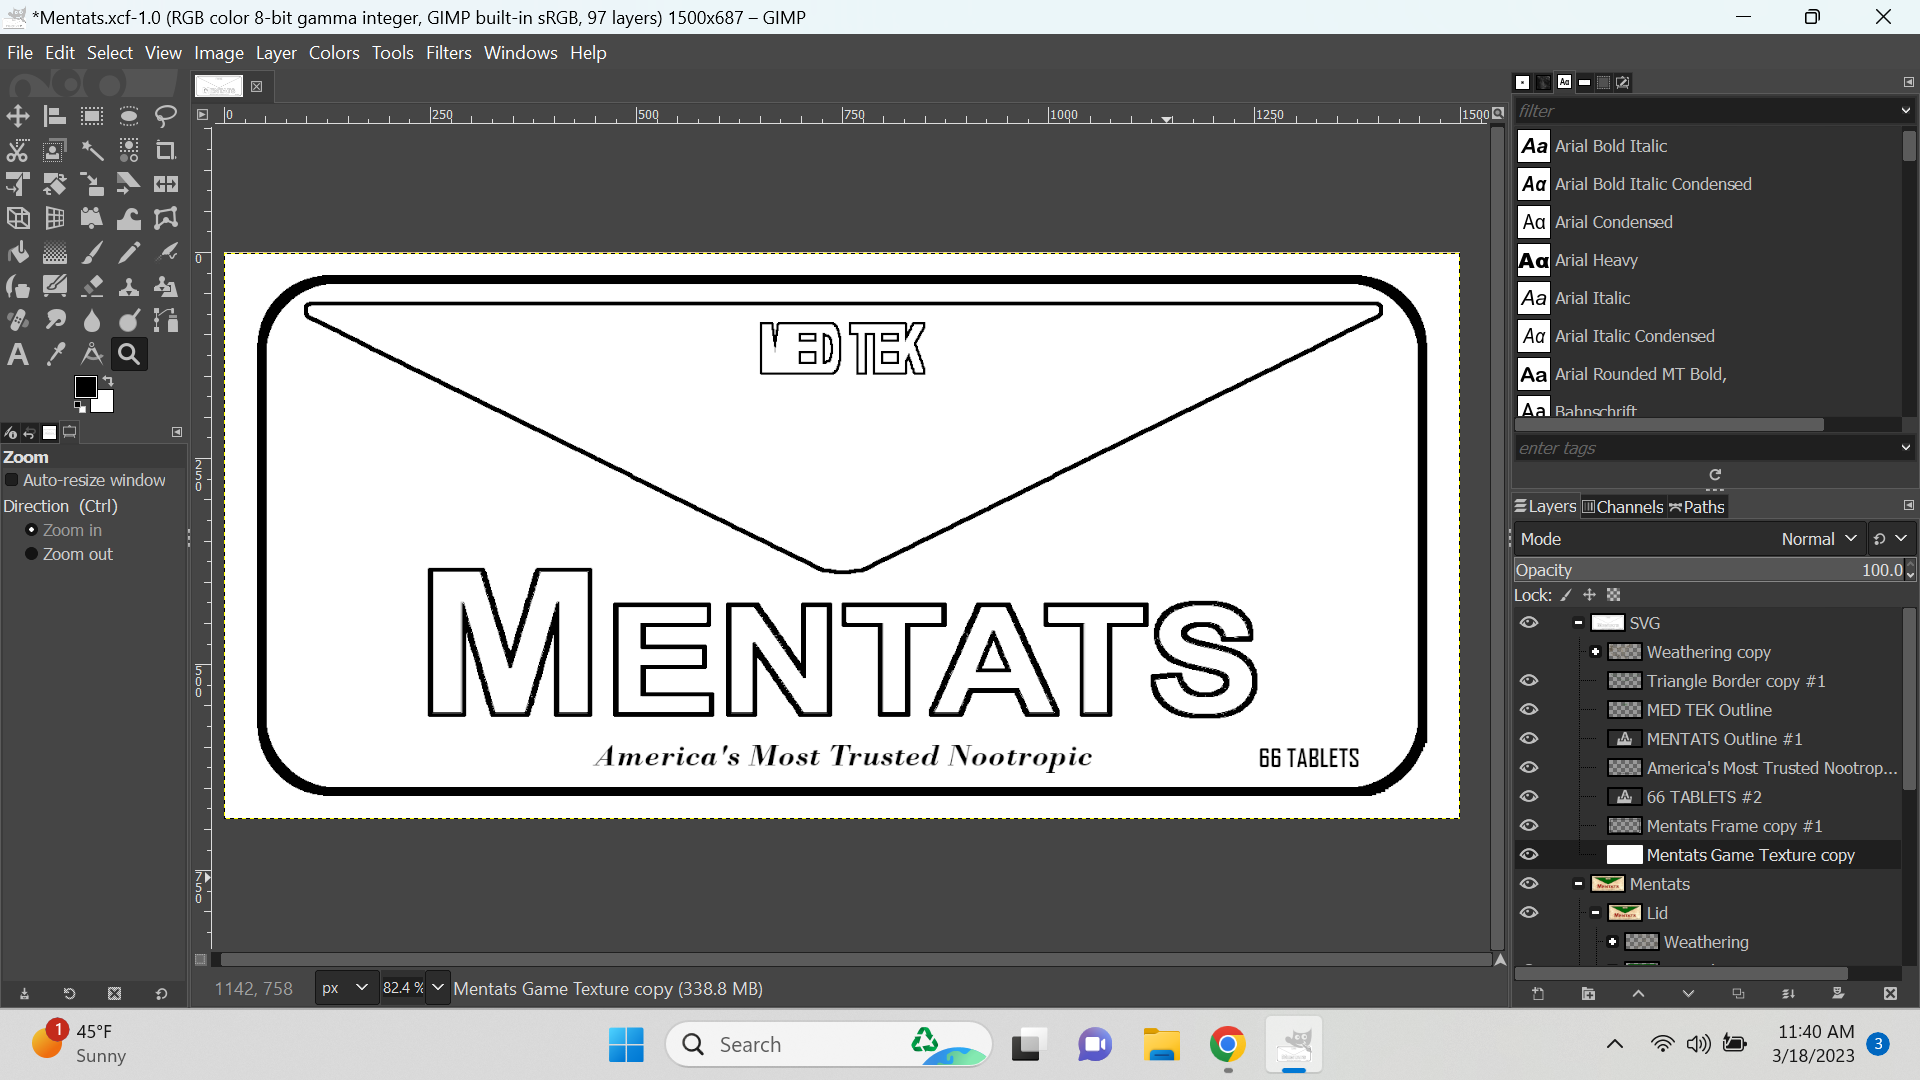This screenshot has height=1080, width=1920.
Task: Select the Arial Heavy font
Action: coord(1708,260)
